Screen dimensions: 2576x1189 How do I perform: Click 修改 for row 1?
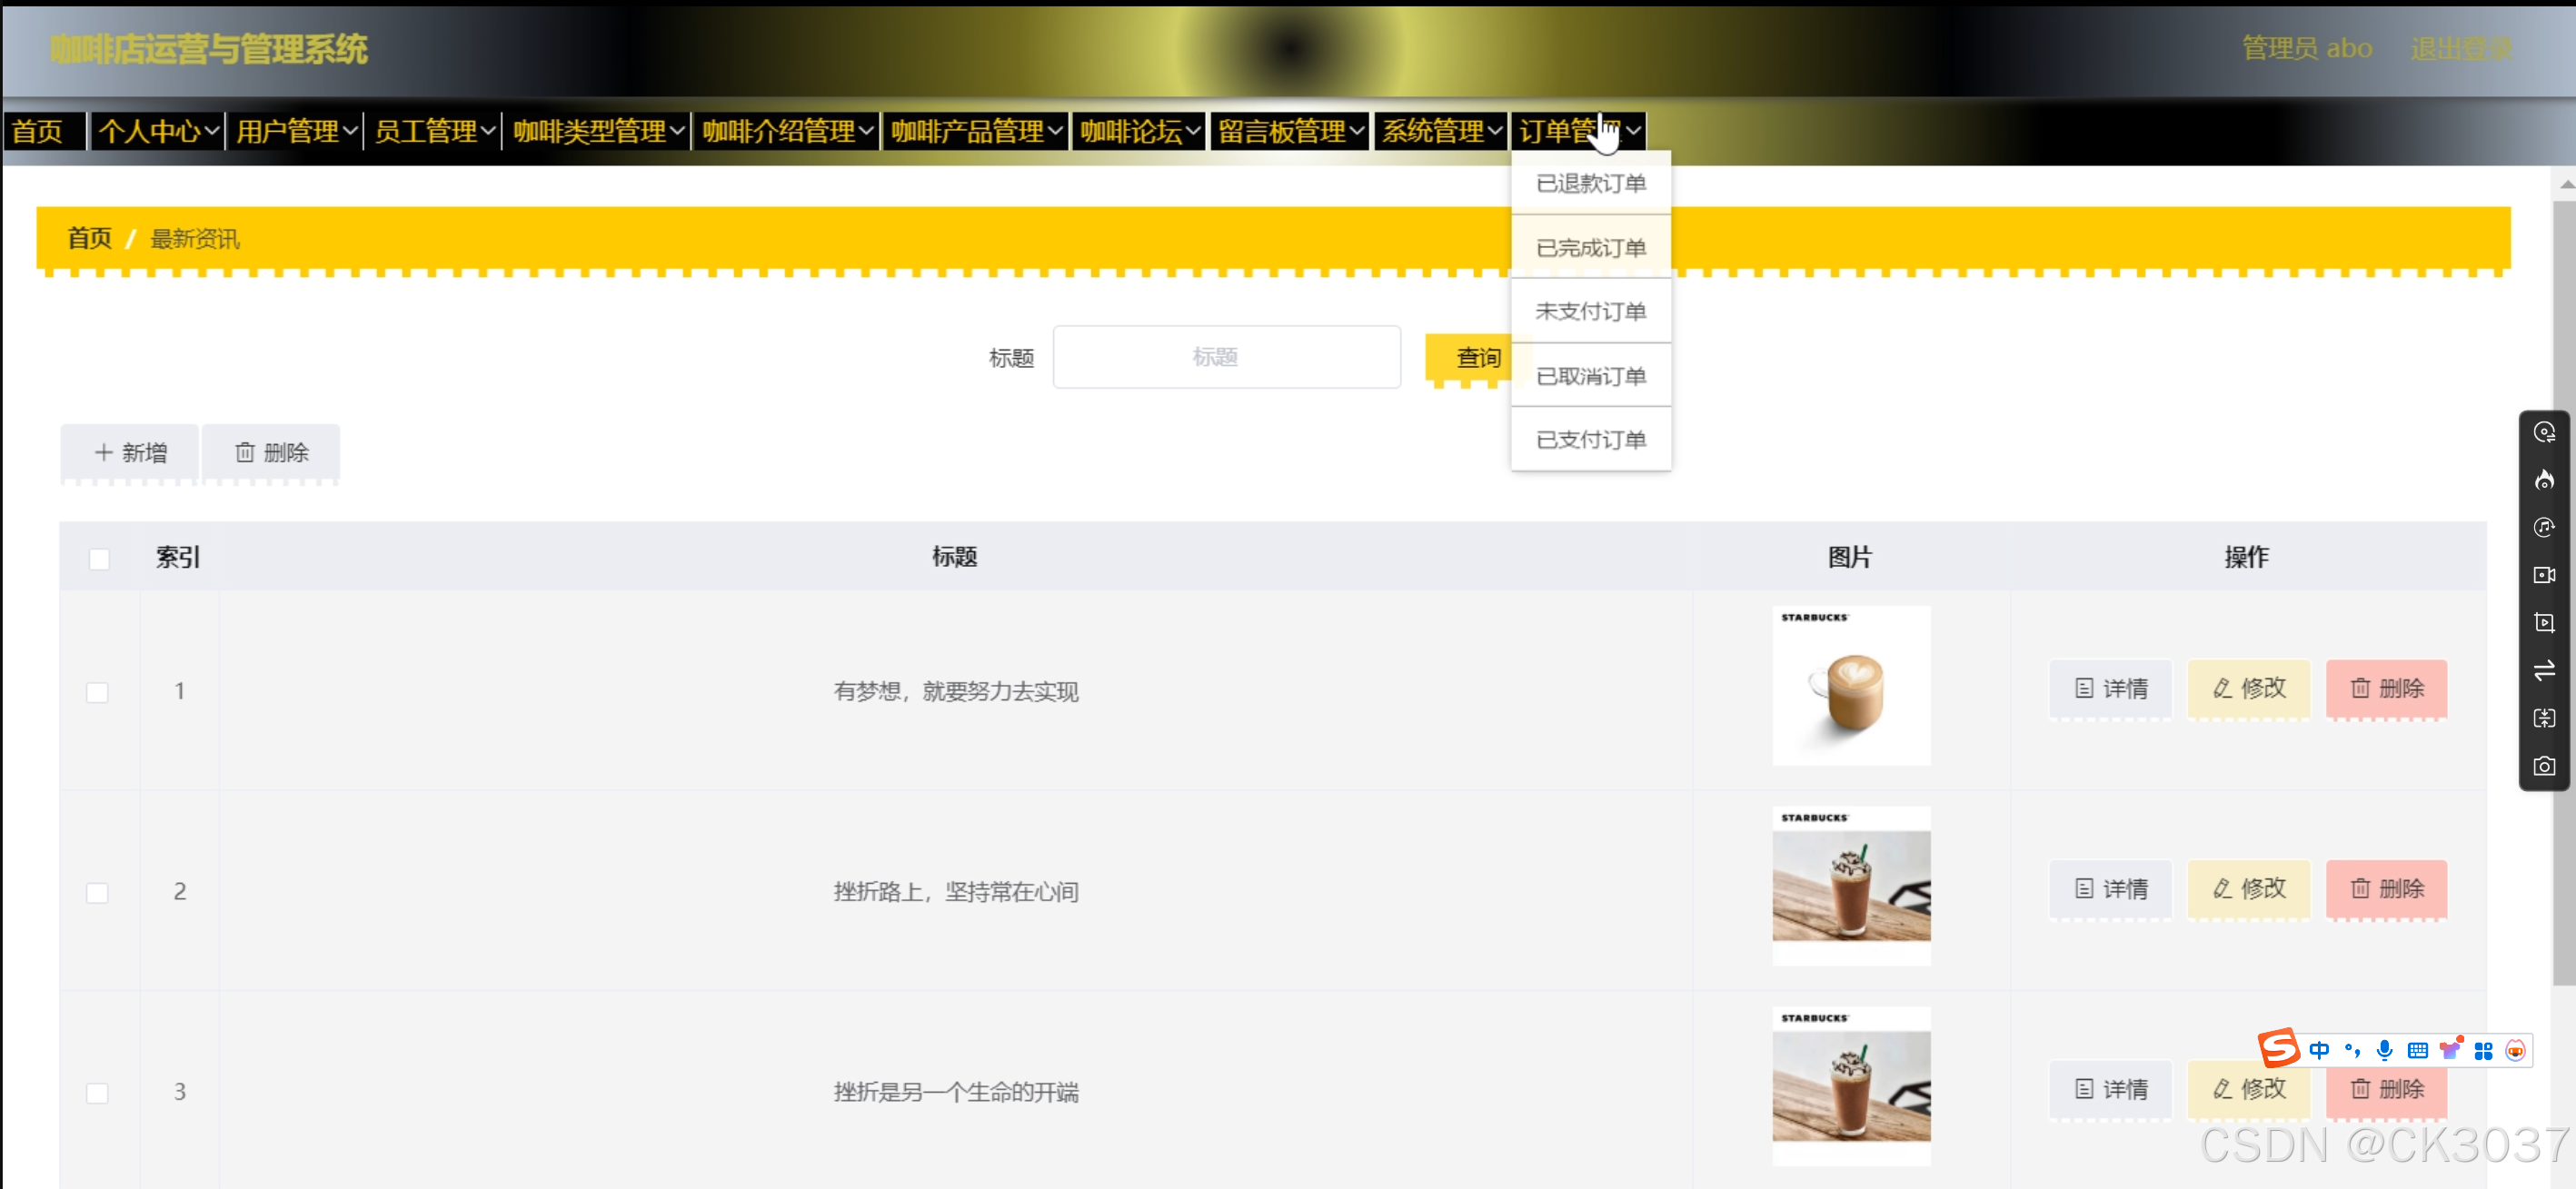coord(2248,688)
